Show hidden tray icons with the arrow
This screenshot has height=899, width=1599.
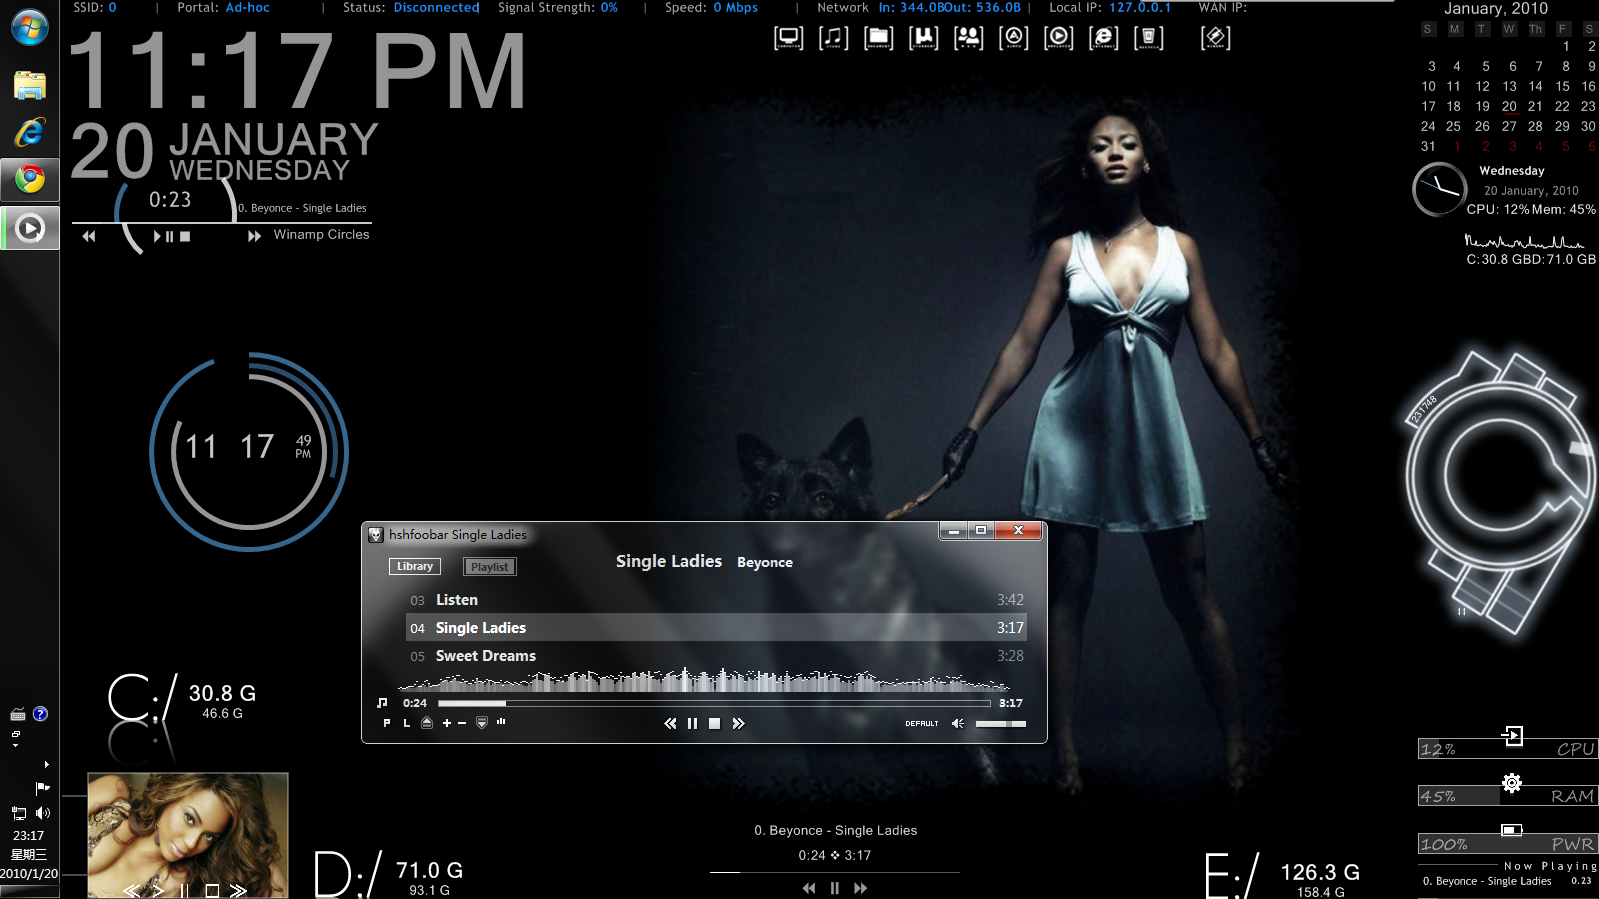pos(46,765)
